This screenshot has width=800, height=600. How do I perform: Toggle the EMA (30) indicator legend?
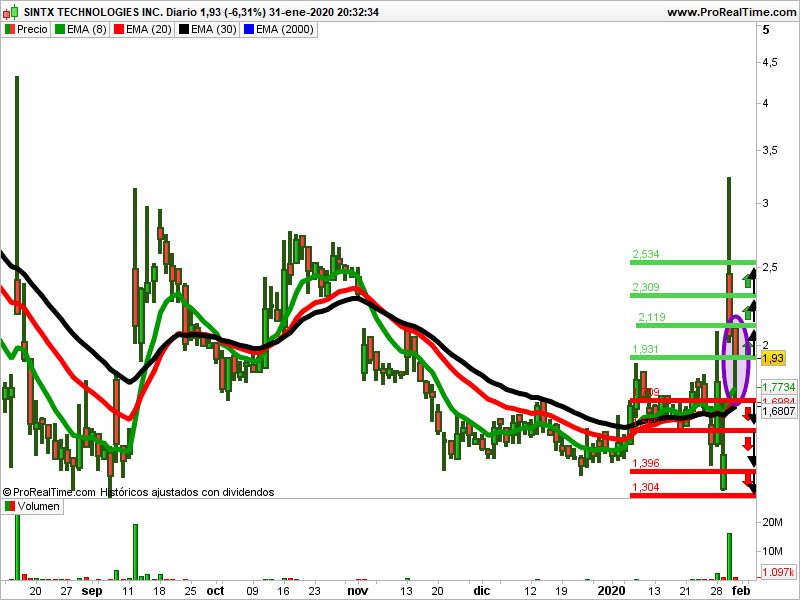[x=208, y=29]
